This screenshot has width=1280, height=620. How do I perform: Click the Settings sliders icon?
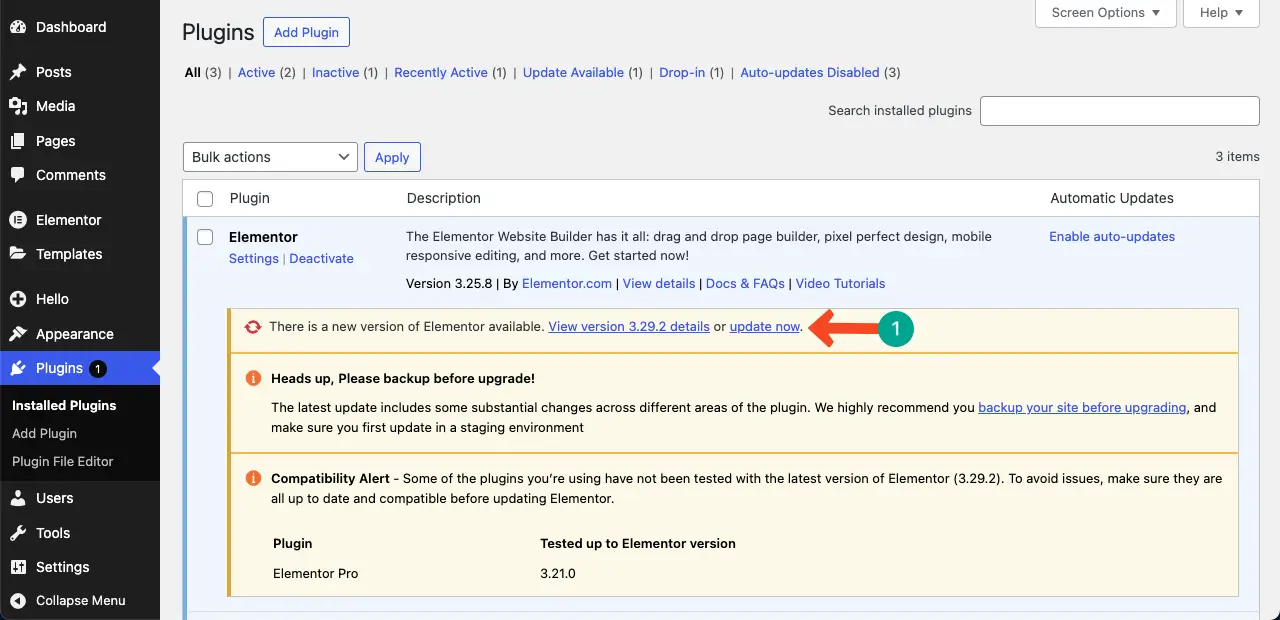[x=18, y=567]
